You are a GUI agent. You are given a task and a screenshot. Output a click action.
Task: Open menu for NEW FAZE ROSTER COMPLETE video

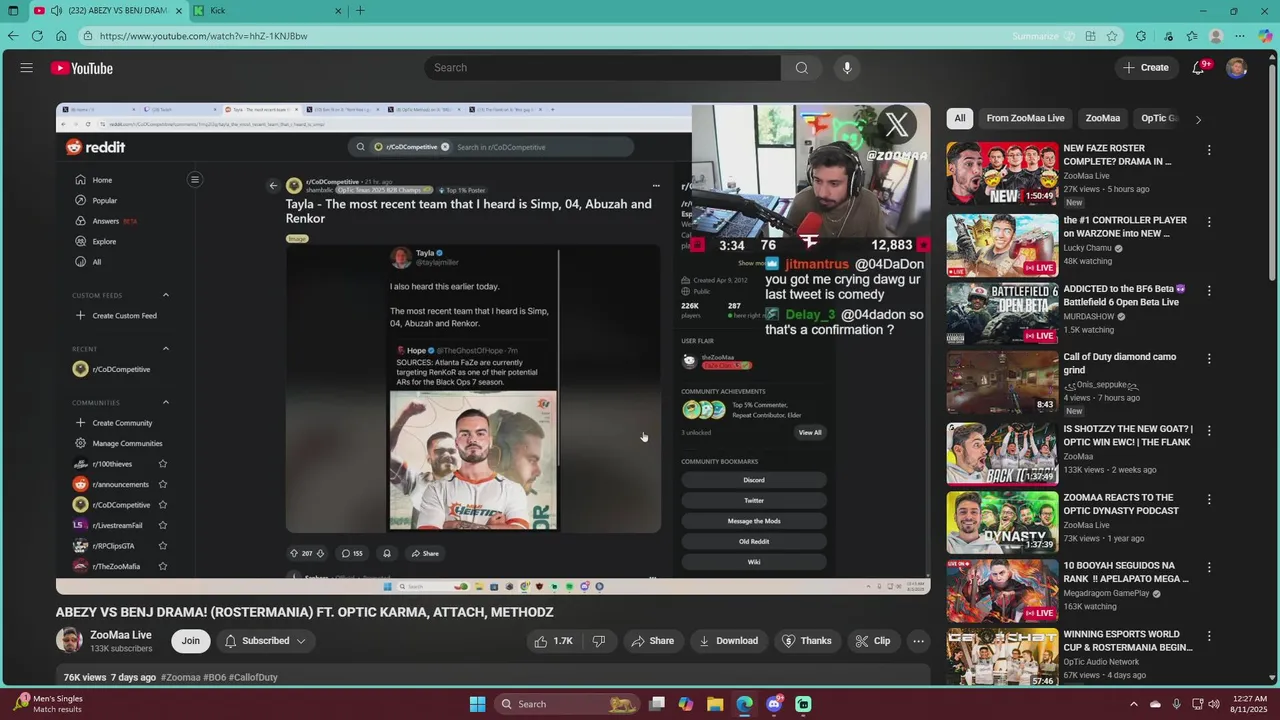click(1209, 150)
